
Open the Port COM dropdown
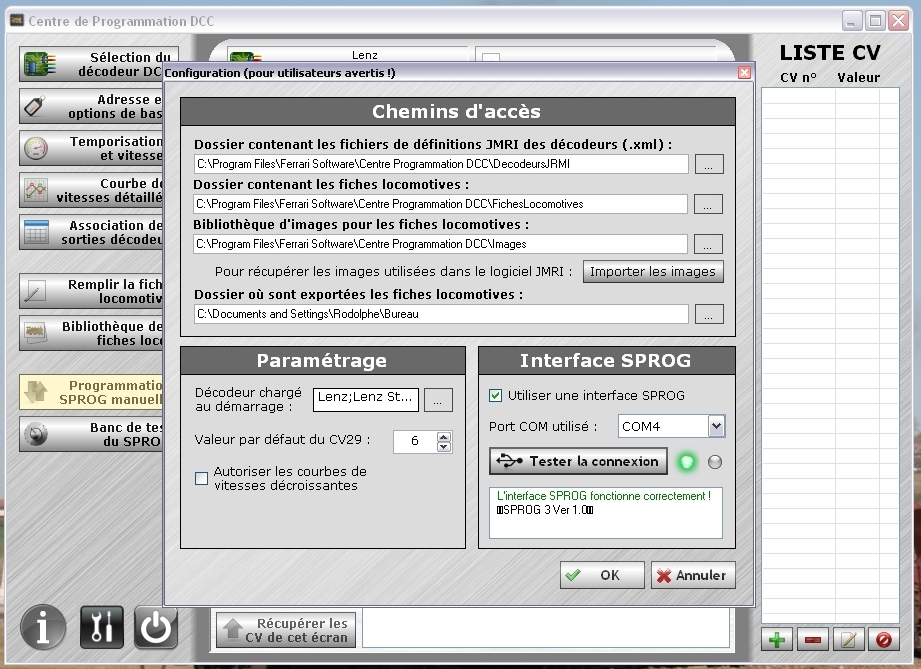click(716, 426)
